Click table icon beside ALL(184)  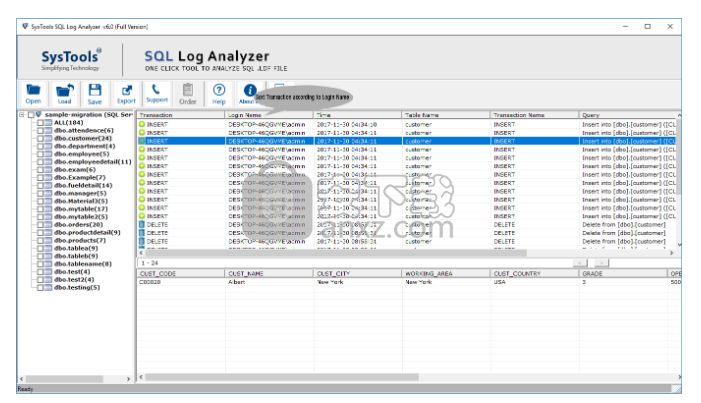(x=48, y=123)
